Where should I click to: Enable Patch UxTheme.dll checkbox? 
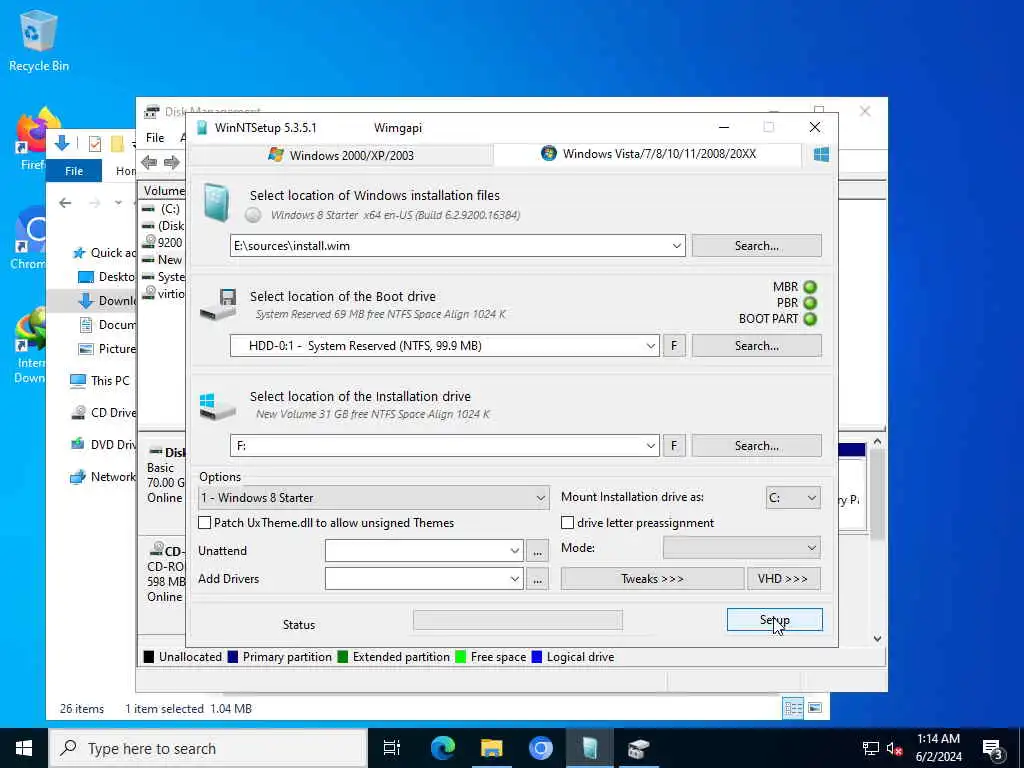click(x=204, y=522)
